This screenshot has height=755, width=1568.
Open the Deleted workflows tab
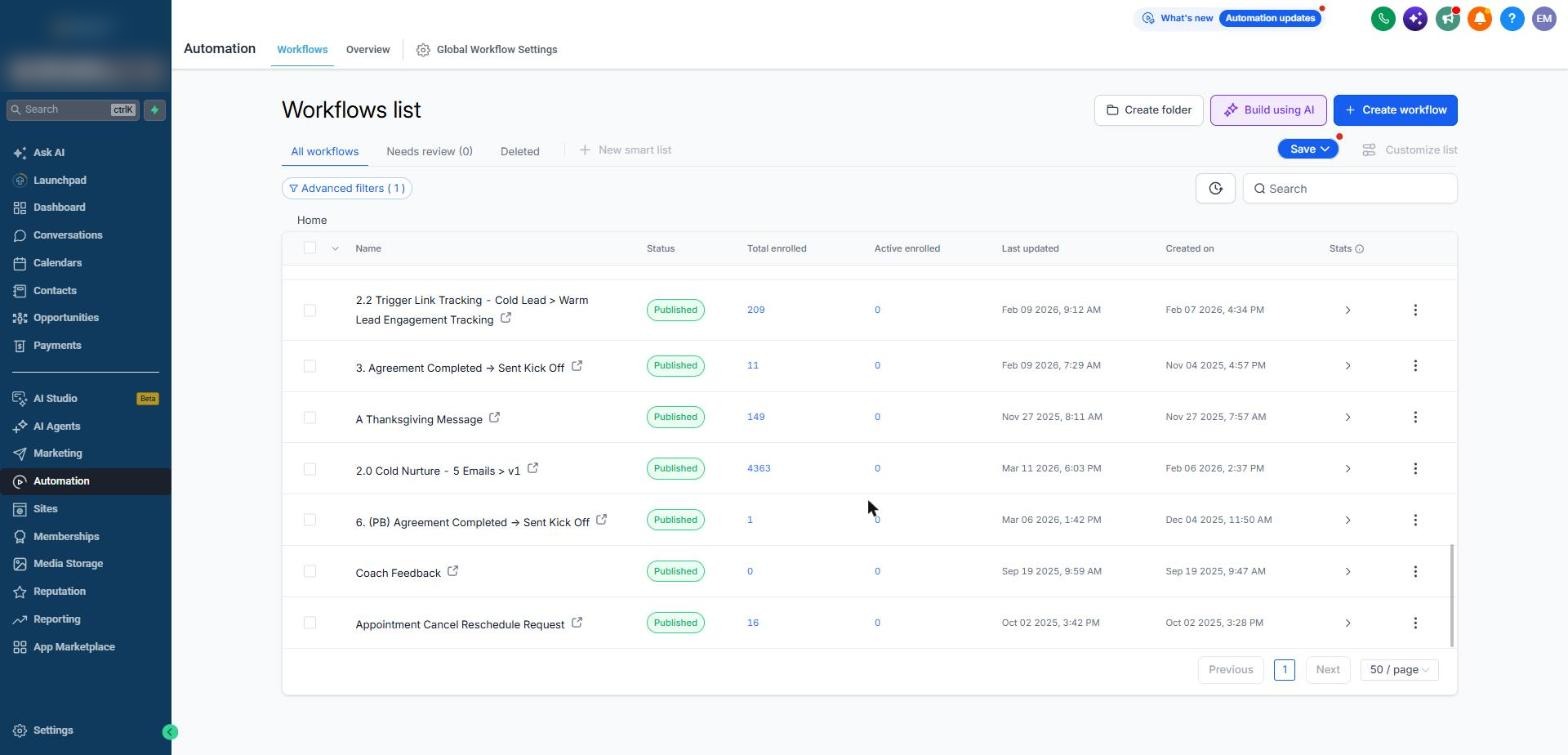click(x=520, y=151)
